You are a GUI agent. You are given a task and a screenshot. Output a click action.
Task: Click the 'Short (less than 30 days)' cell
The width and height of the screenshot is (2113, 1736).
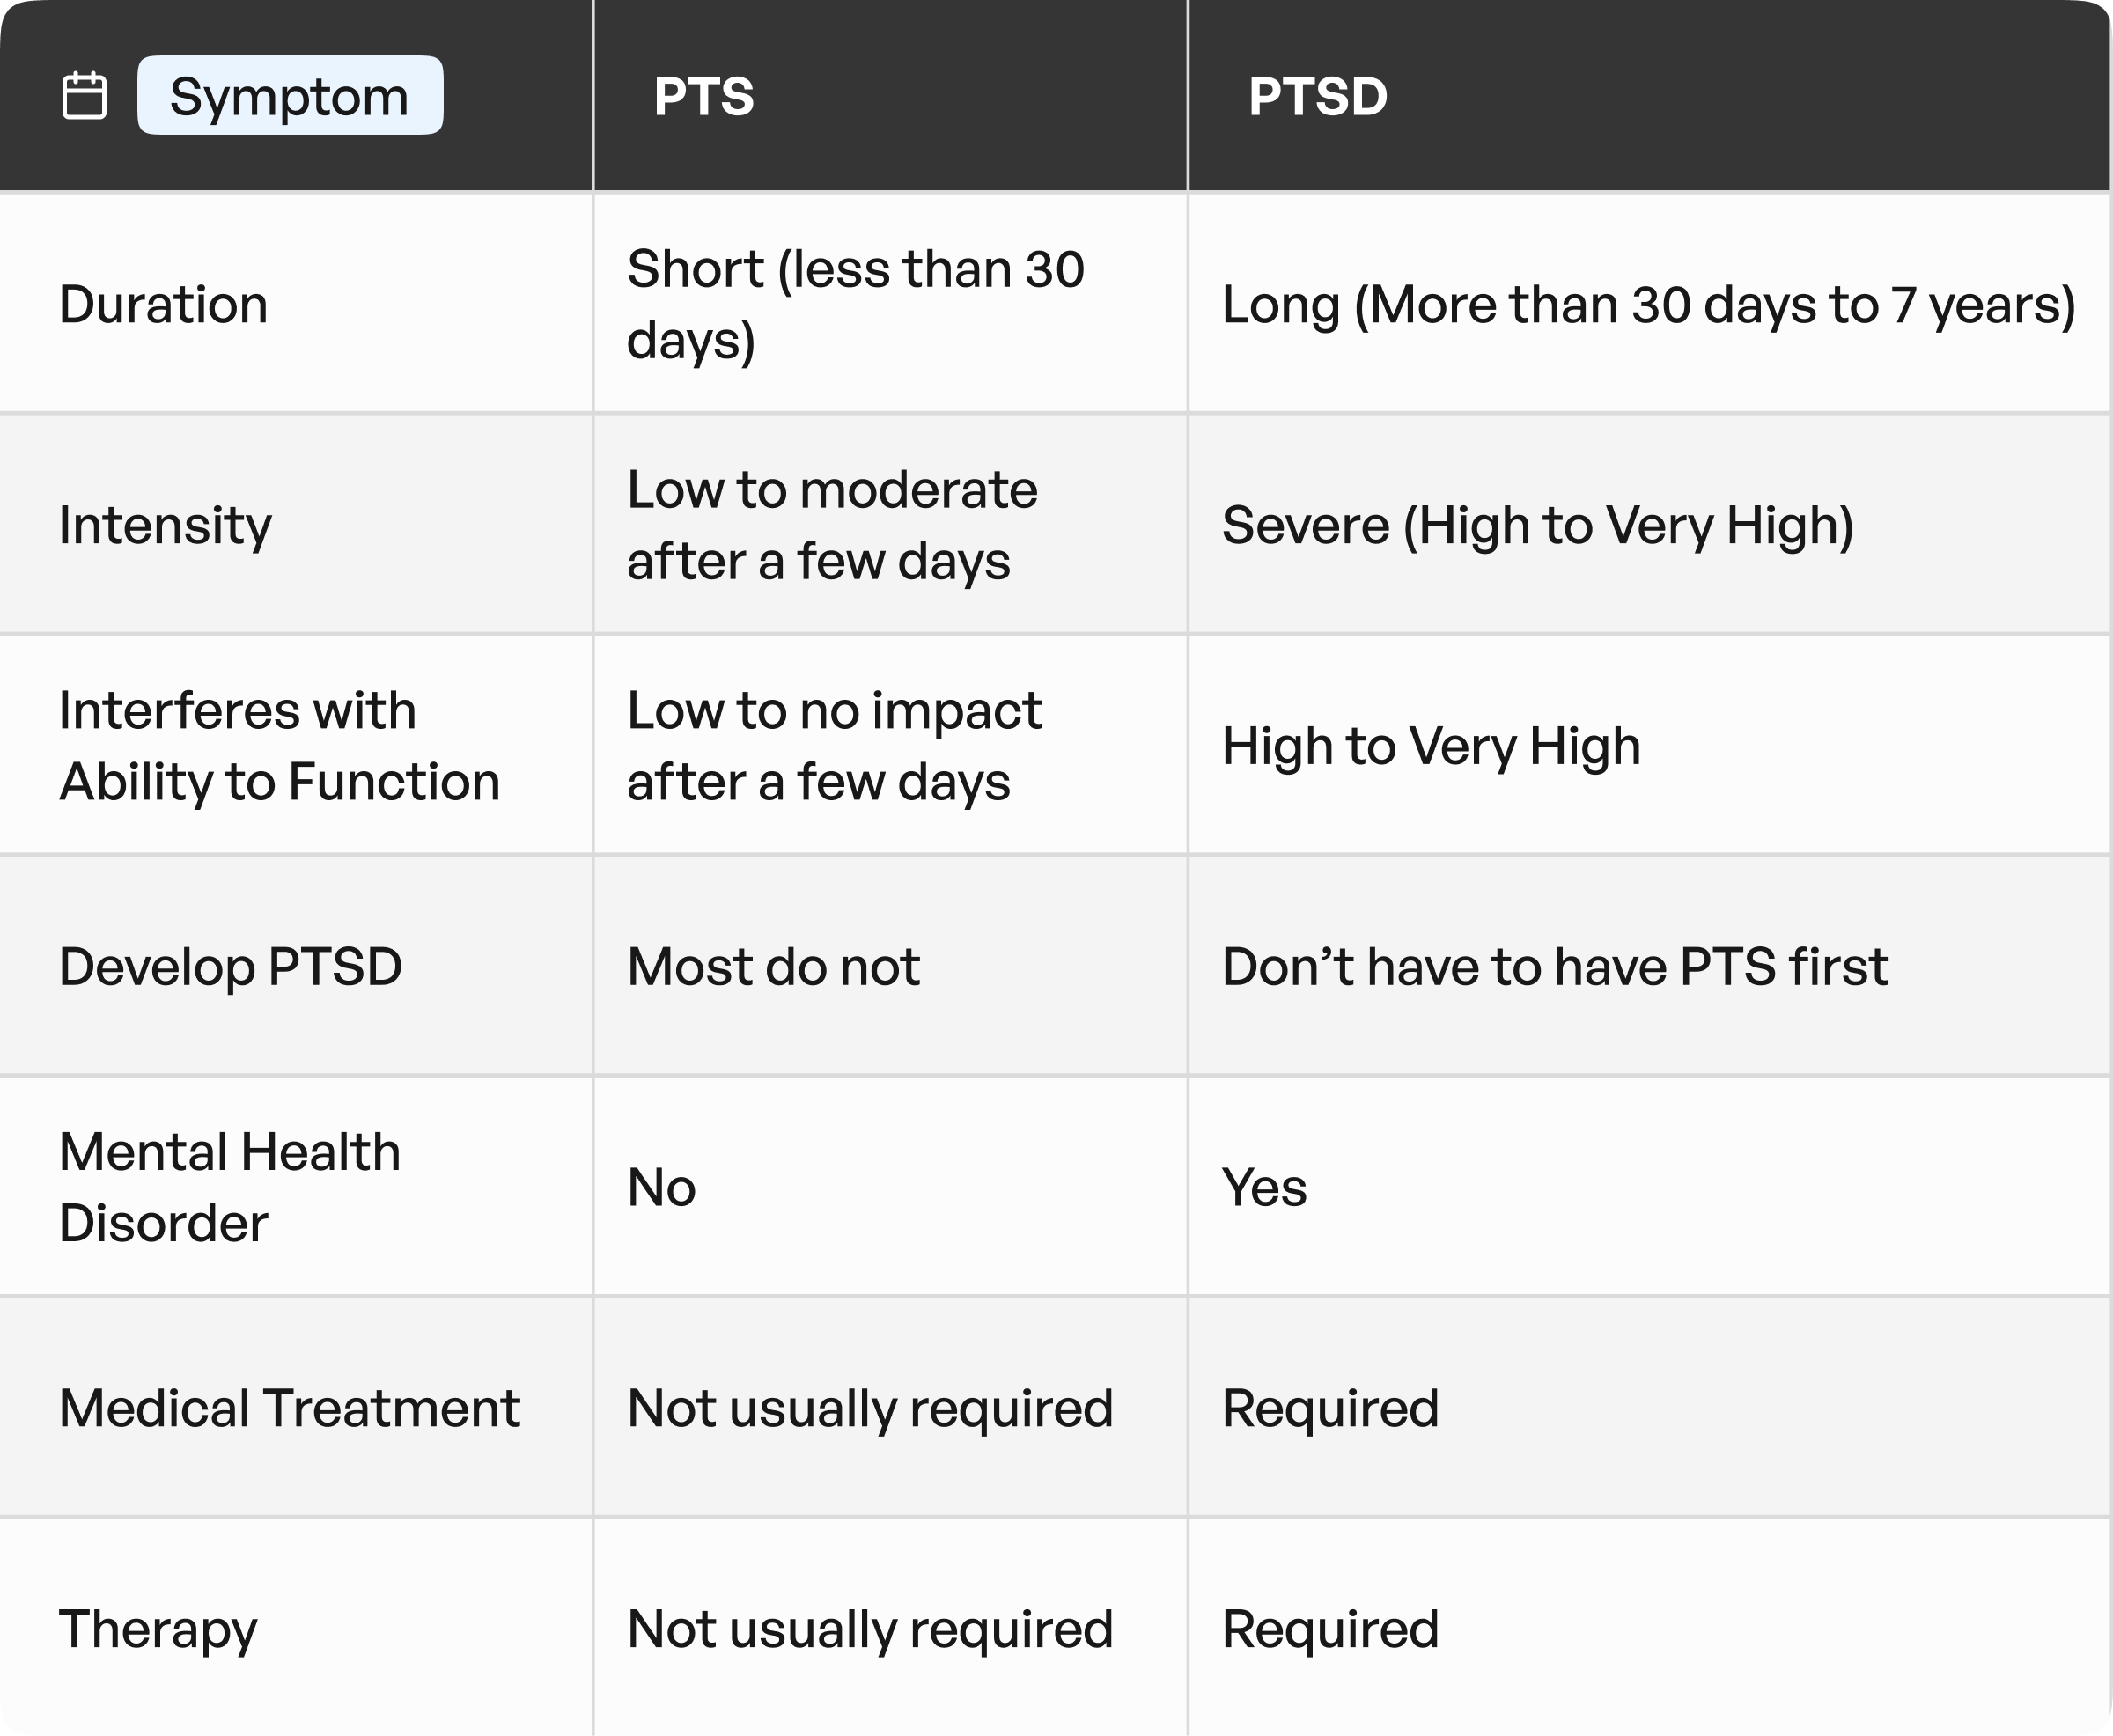pyautogui.click(x=856, y=304)
